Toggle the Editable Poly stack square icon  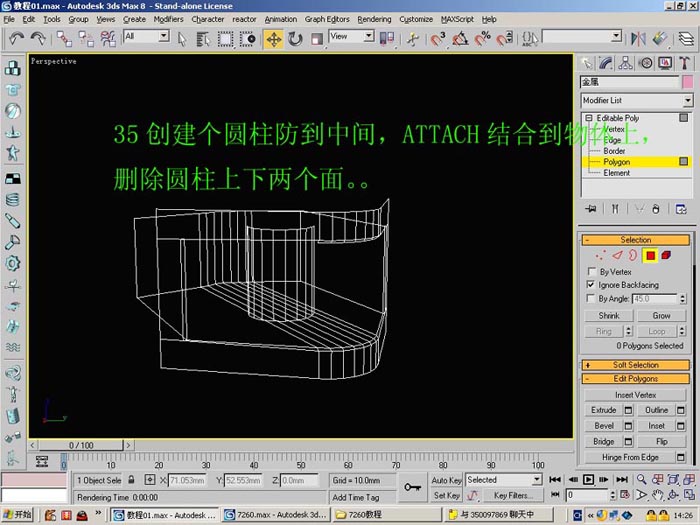[683, 117]
